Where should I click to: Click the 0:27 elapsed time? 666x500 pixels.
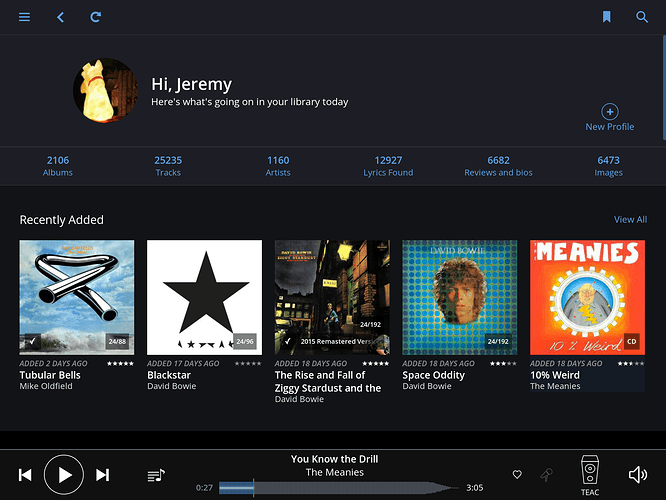click(204, 488)
